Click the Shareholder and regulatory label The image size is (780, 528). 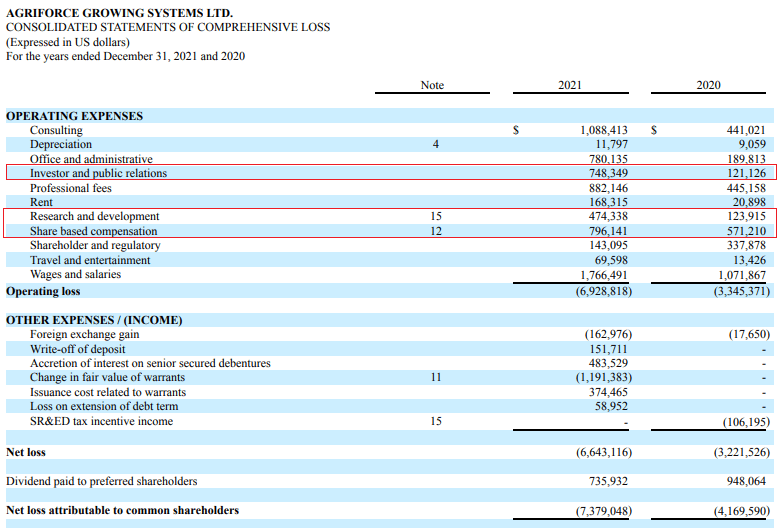95,245
